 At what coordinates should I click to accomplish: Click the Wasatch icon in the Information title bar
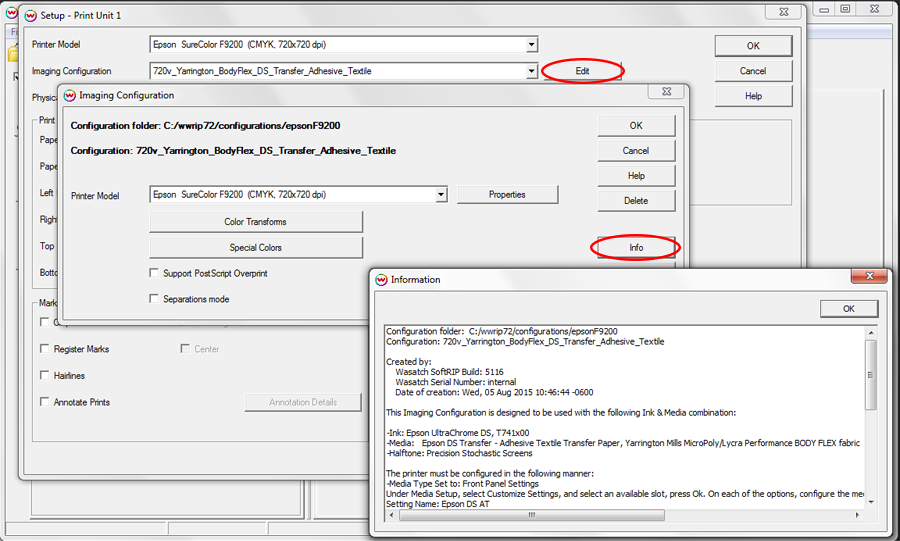tap(381, 280)
